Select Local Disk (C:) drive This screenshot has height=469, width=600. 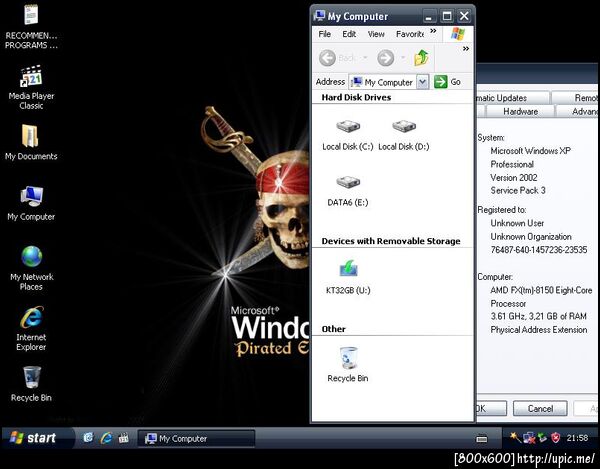(348, 135)
